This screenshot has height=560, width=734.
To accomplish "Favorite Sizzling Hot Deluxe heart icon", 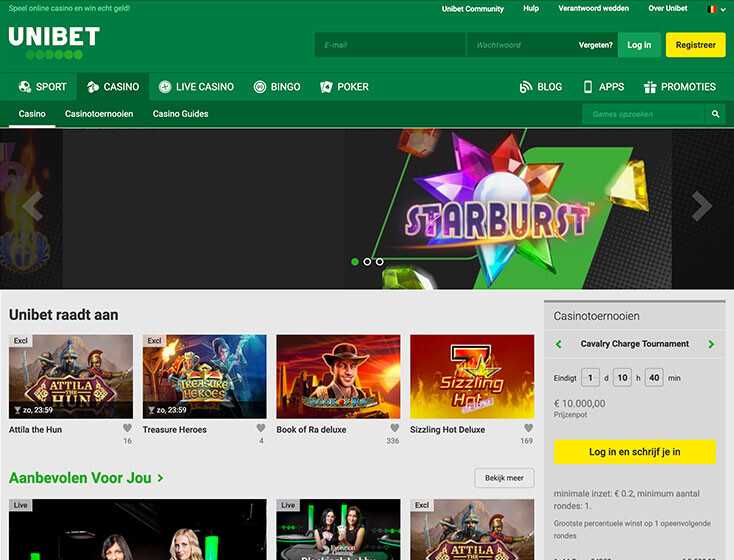I will tap(529, 428).
